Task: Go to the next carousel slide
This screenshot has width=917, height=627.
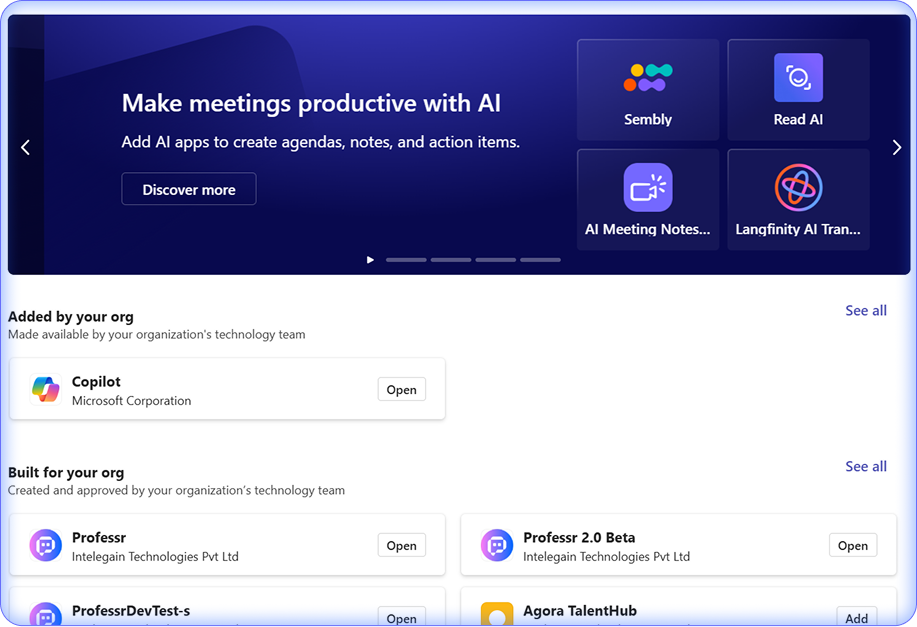Action: click(x=896, y=148)
